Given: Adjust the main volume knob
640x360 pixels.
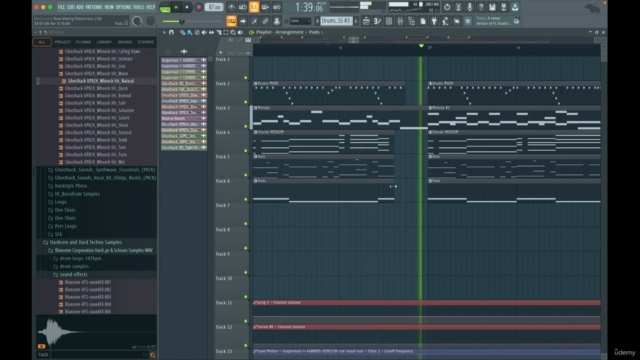Looking at the screenshot, I should [x=137, y=21].
